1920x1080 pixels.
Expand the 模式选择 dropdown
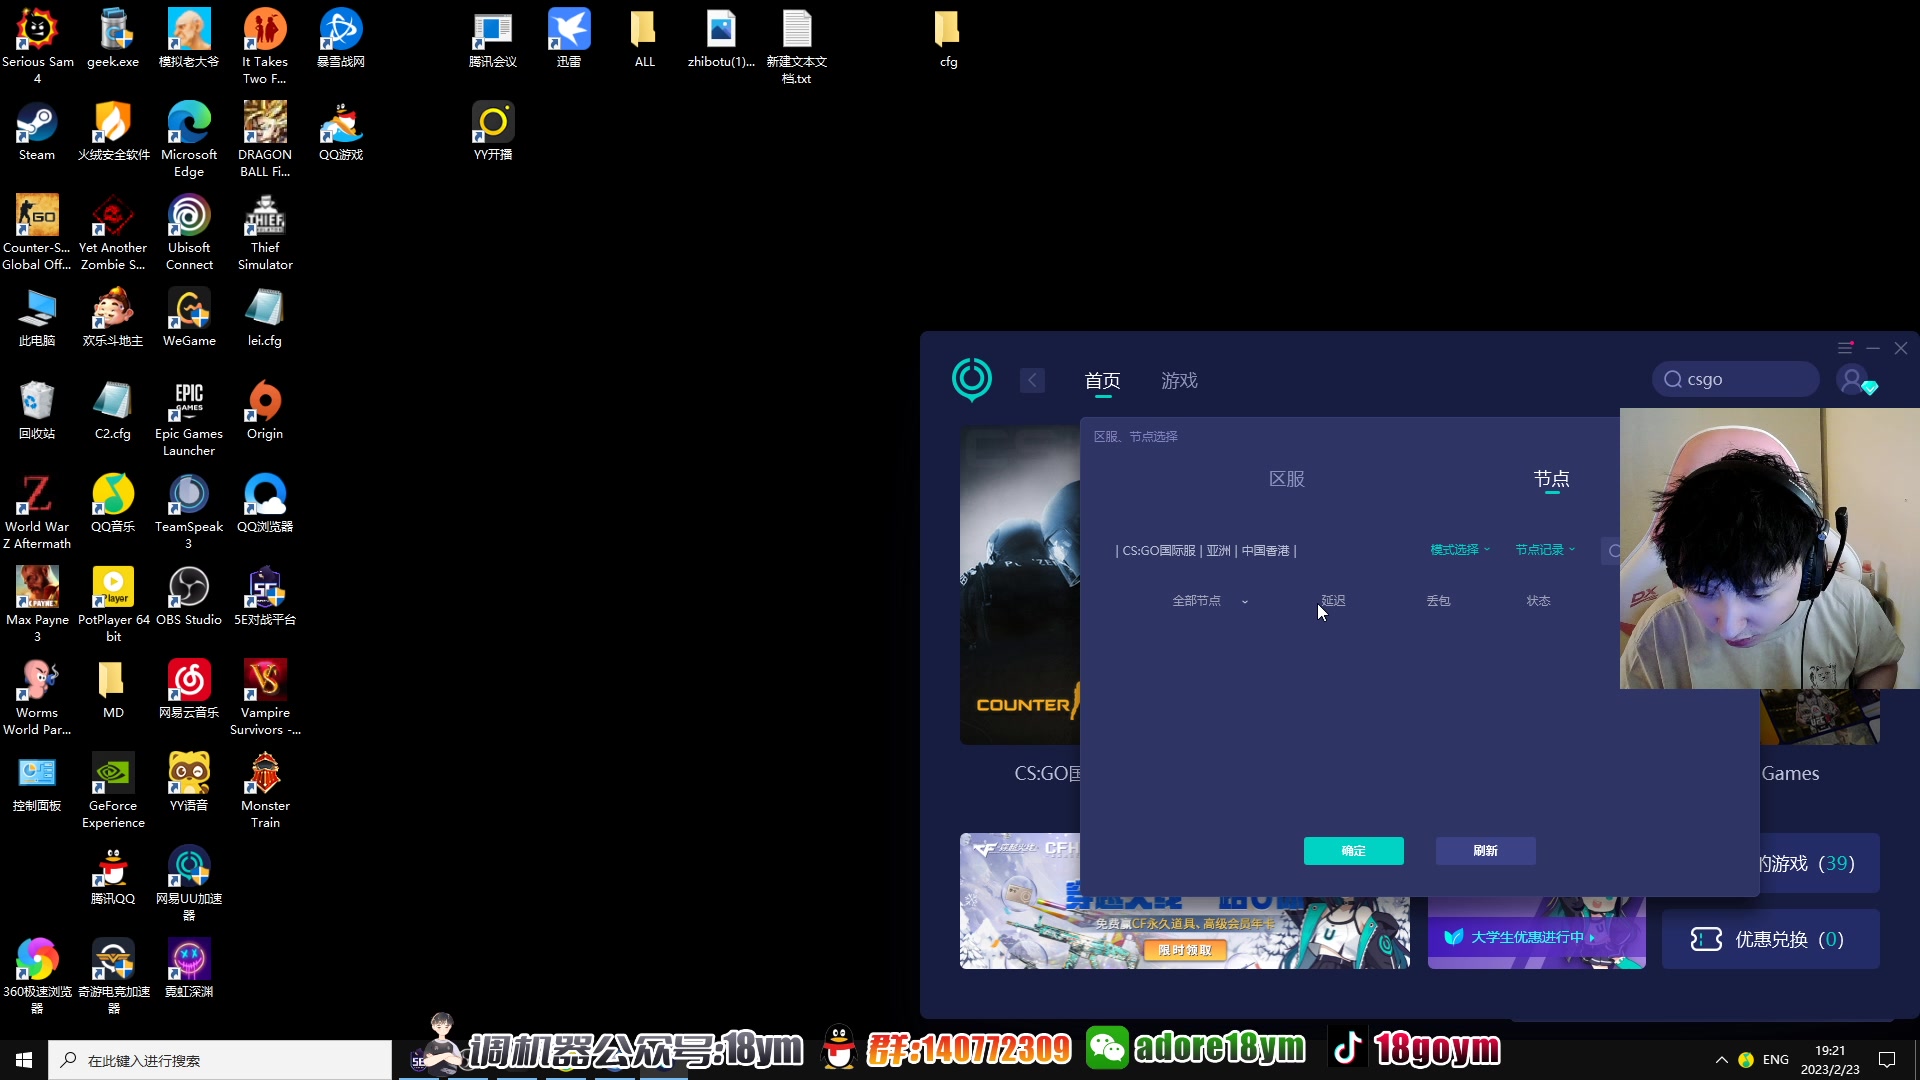point(1460,550)
